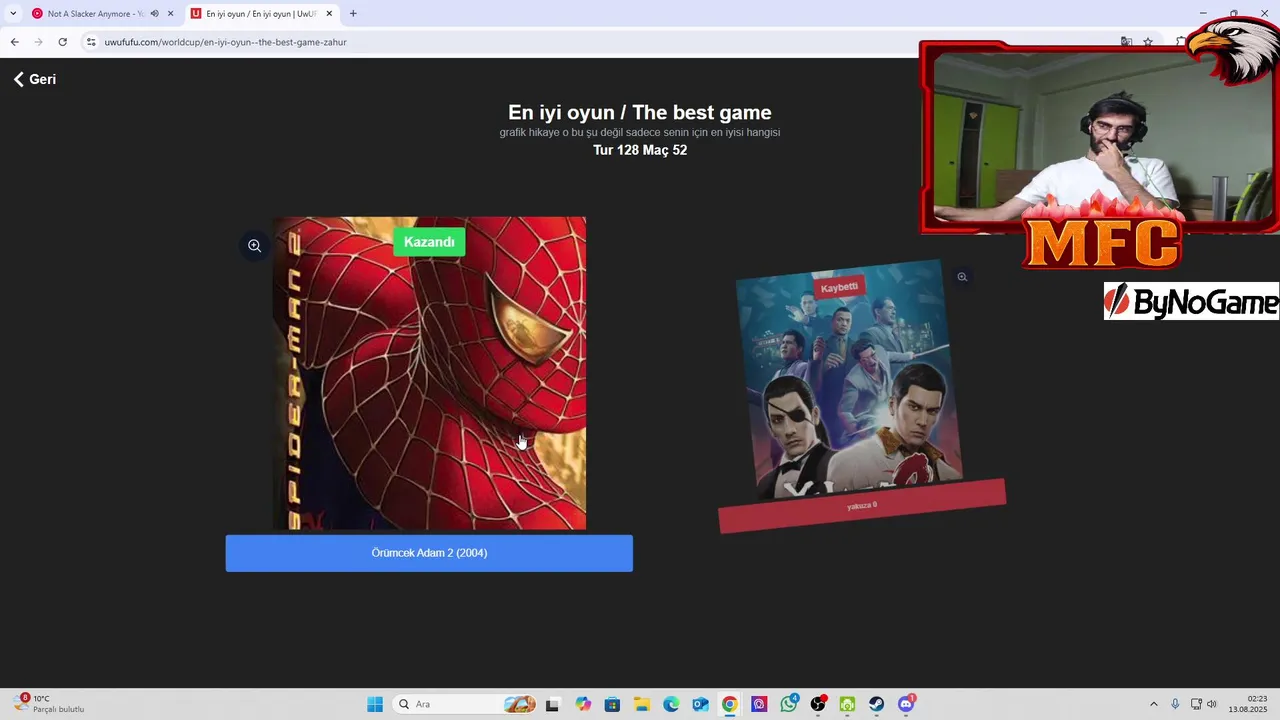1280x720 pixels.
Task: Open network settings tray icon
Action: click(x=1196, y=704)
